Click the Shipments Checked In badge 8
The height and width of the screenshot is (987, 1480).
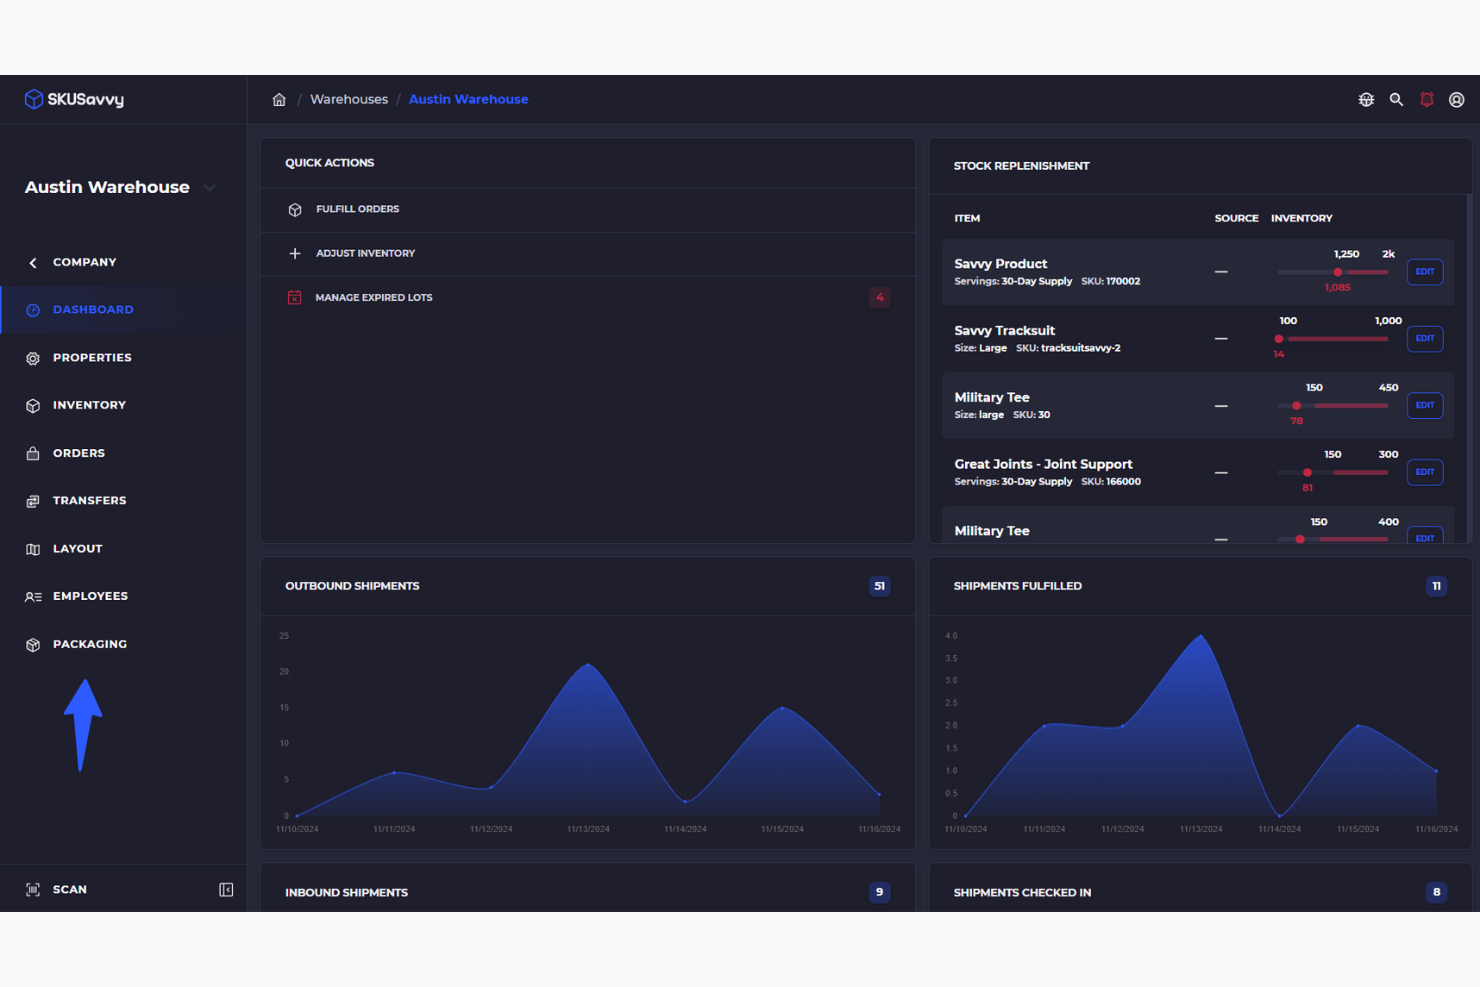click(x=1436, y=892)
